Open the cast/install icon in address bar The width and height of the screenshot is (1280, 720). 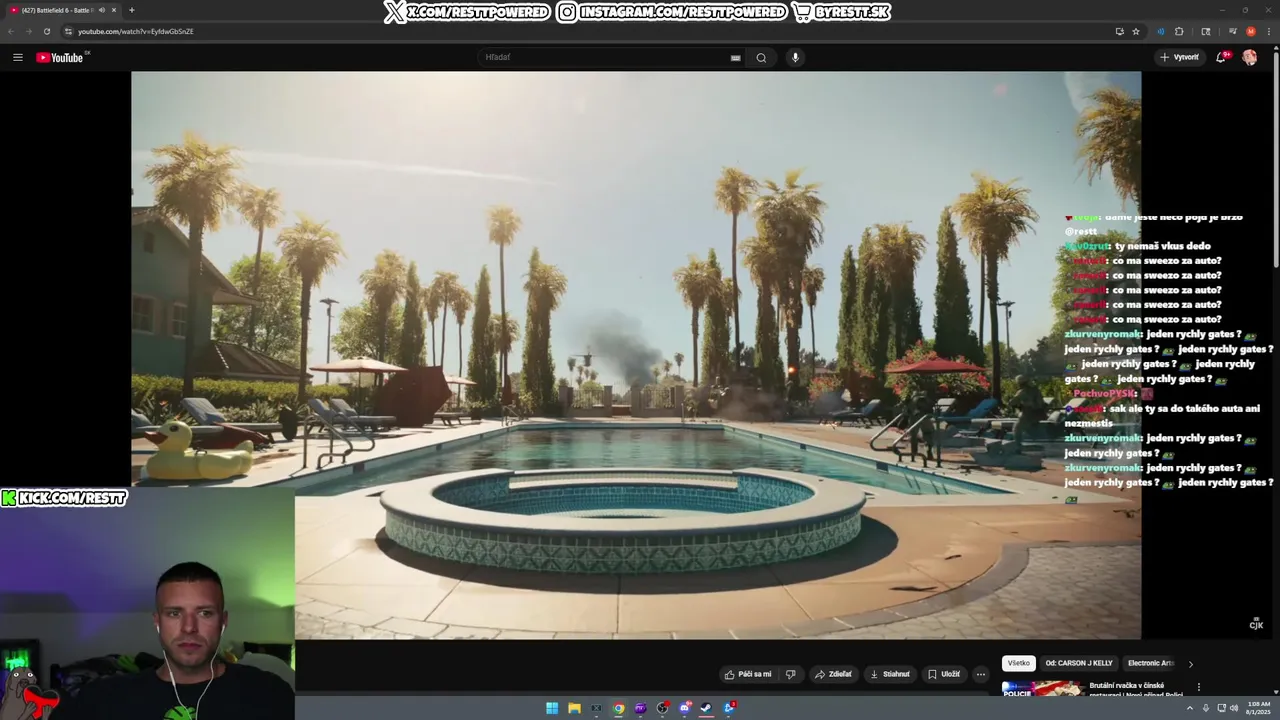(x=1119, y=31)
